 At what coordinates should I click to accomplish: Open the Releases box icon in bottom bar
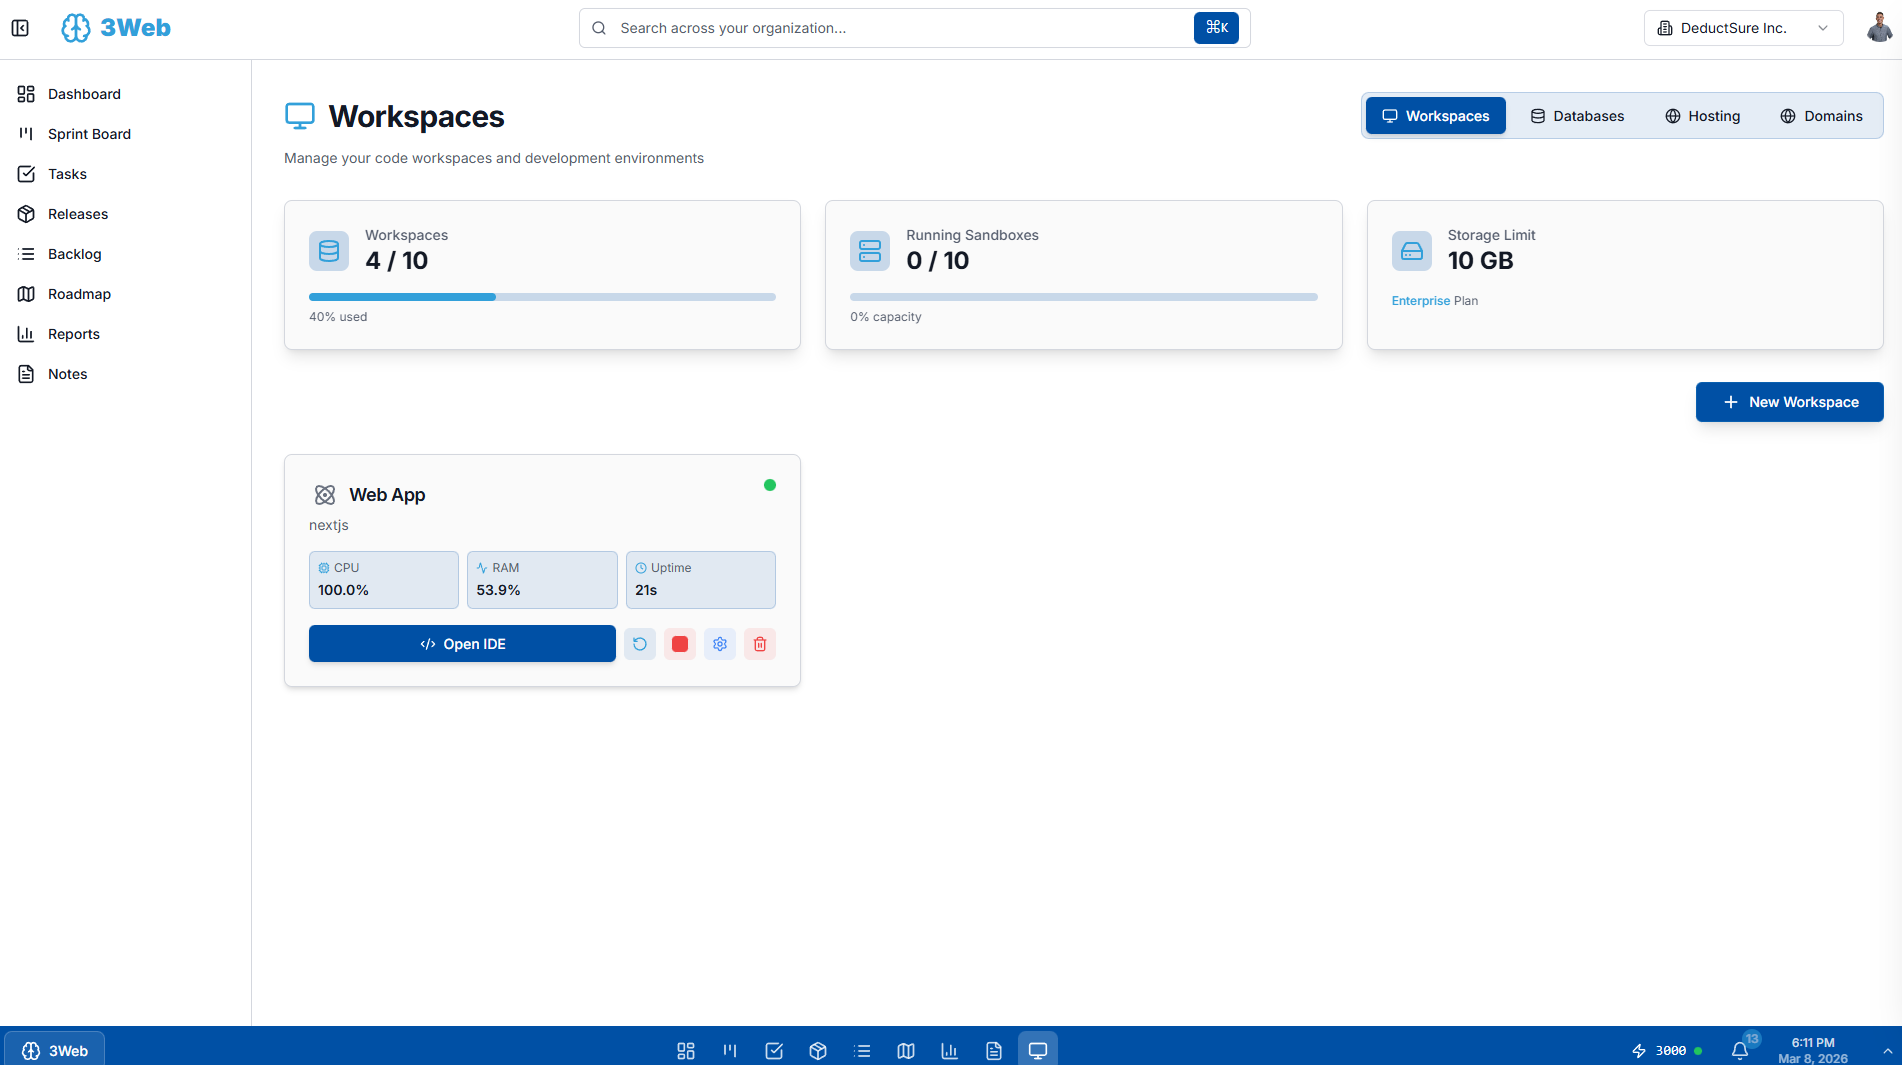[818, 1050]
